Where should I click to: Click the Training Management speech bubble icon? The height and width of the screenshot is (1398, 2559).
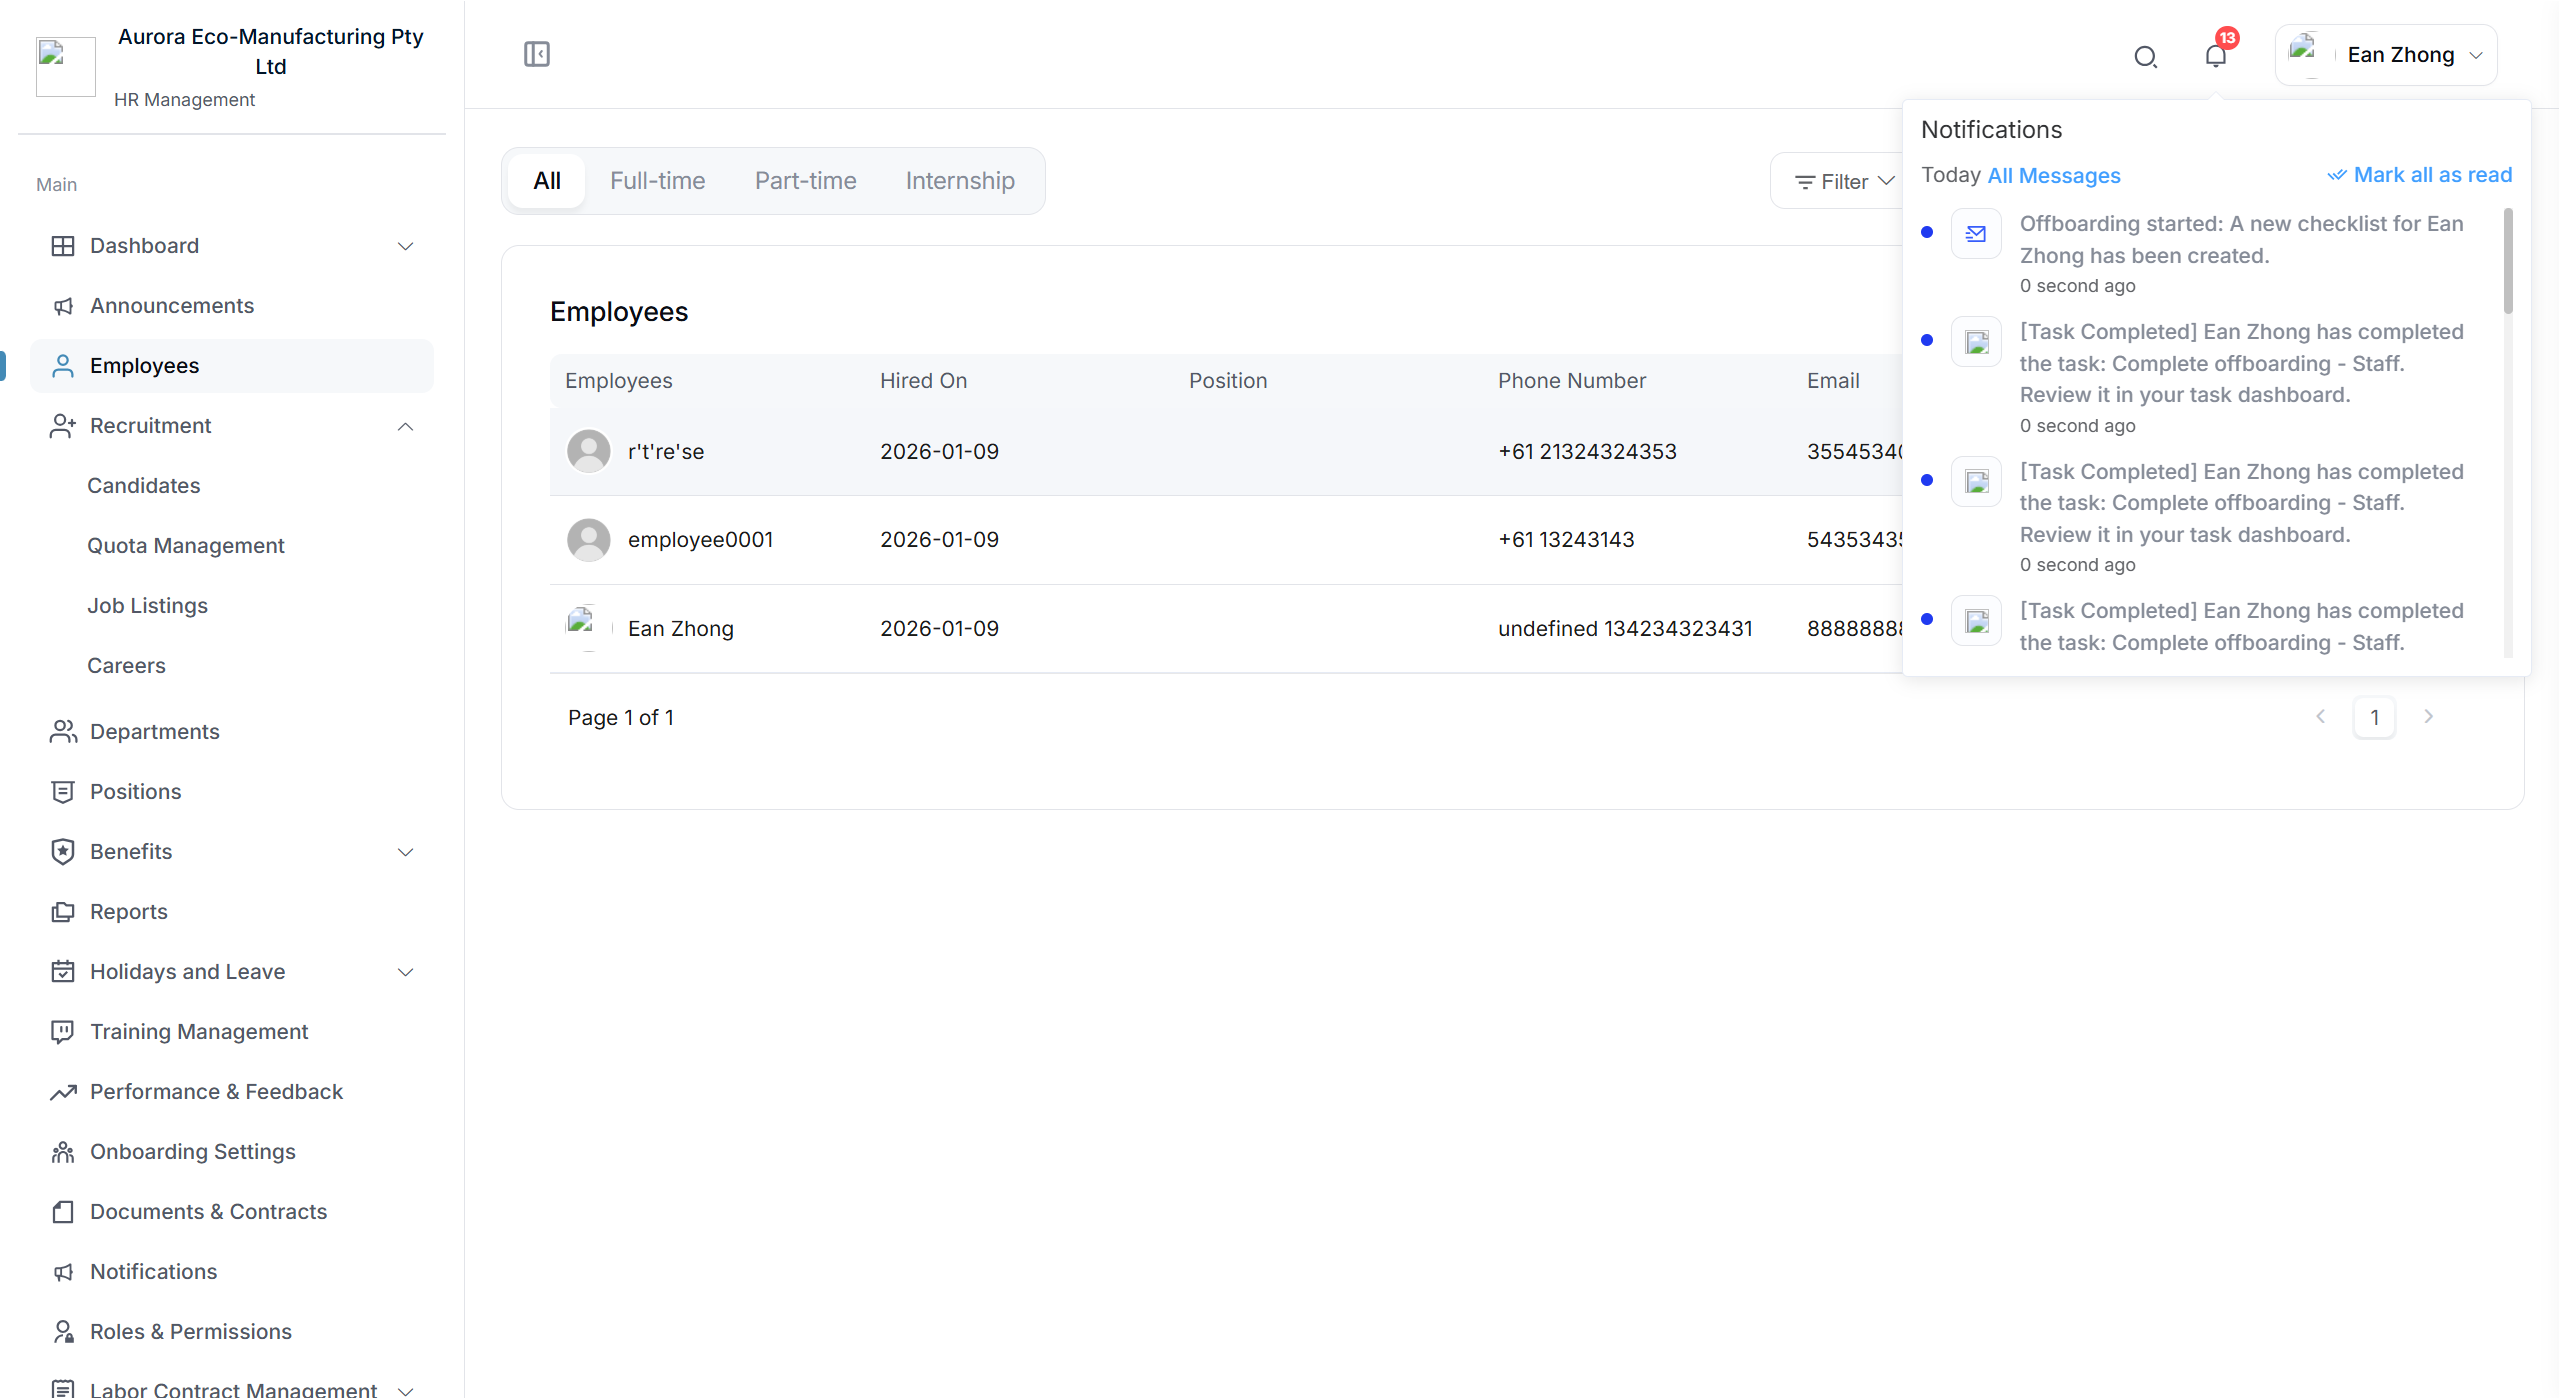click(63, 1031)
